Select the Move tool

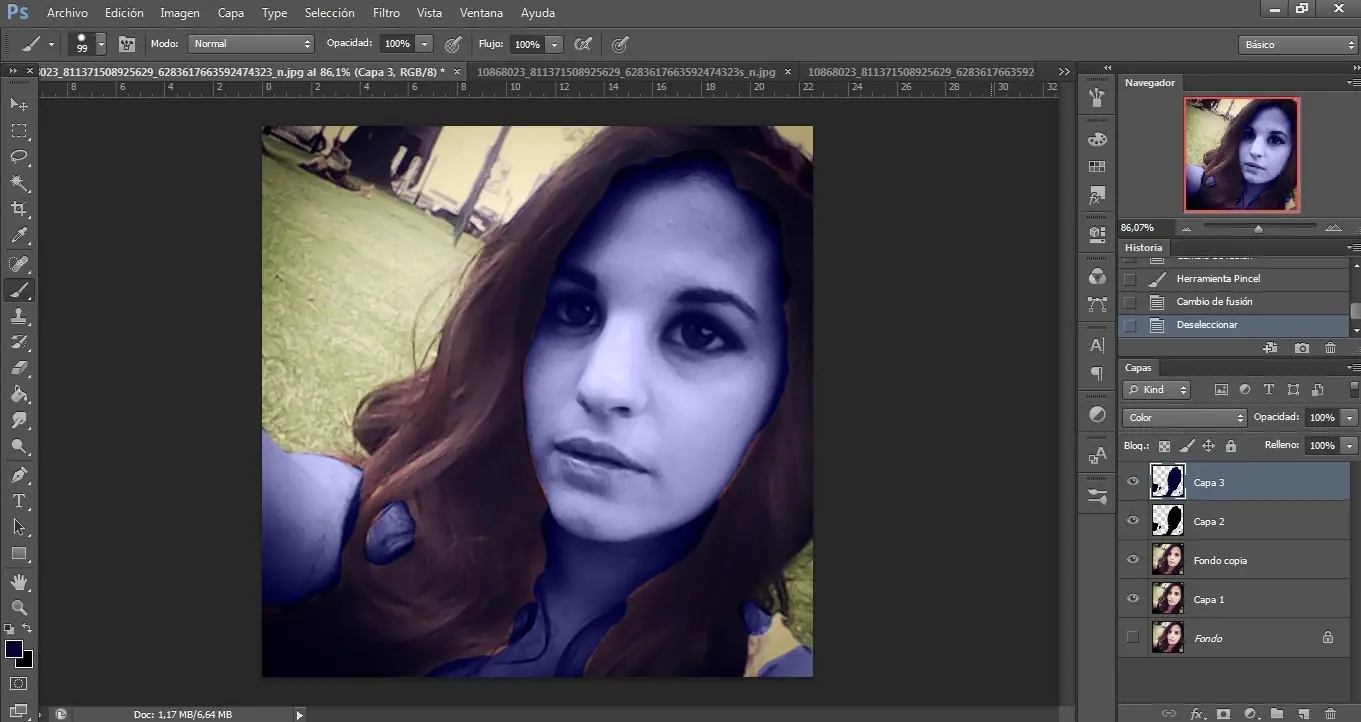19,104
